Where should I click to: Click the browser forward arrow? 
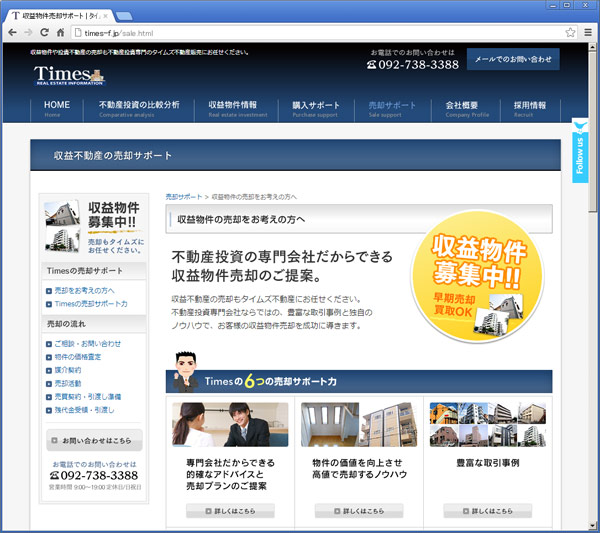click(28, 33)
